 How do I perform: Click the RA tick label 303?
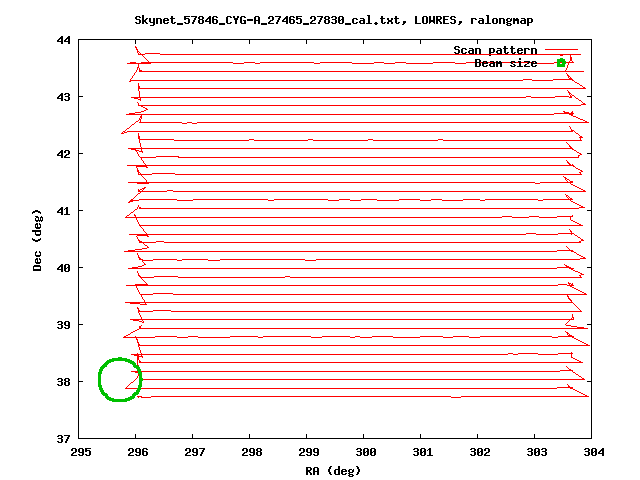[537, 452]
